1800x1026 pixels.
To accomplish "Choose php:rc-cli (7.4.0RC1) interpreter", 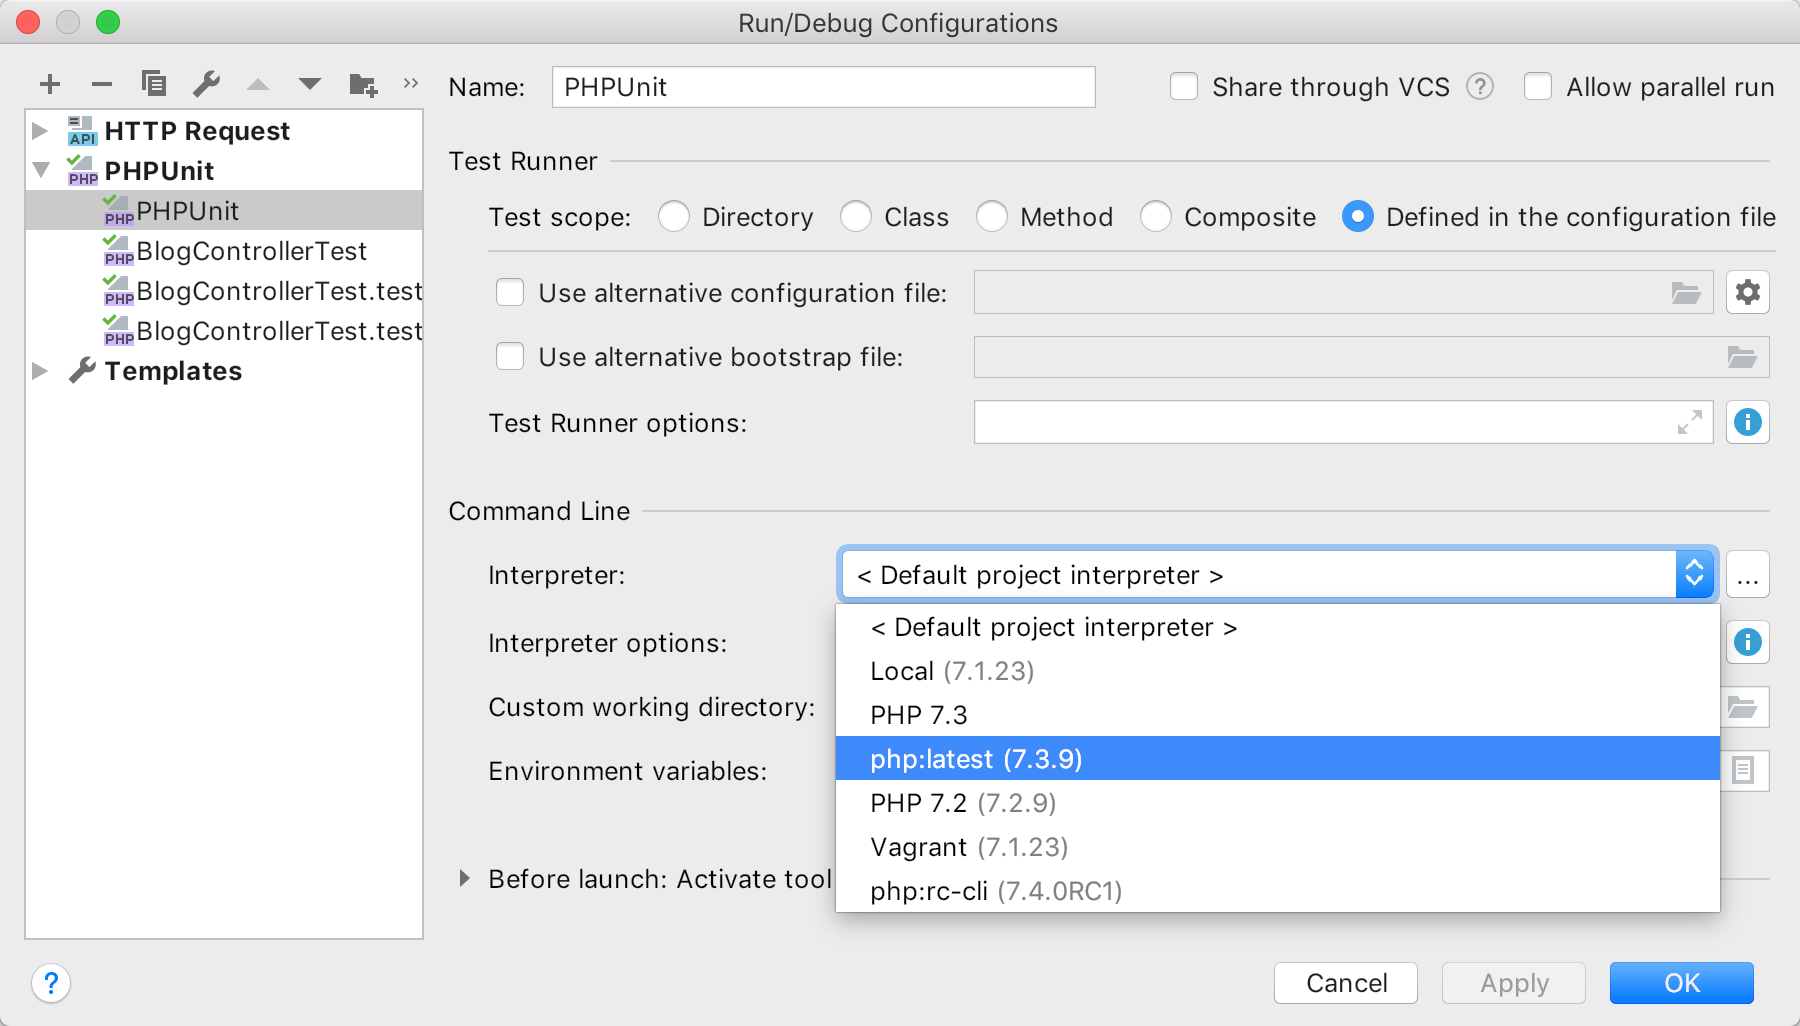I will tap(1278, 891).
